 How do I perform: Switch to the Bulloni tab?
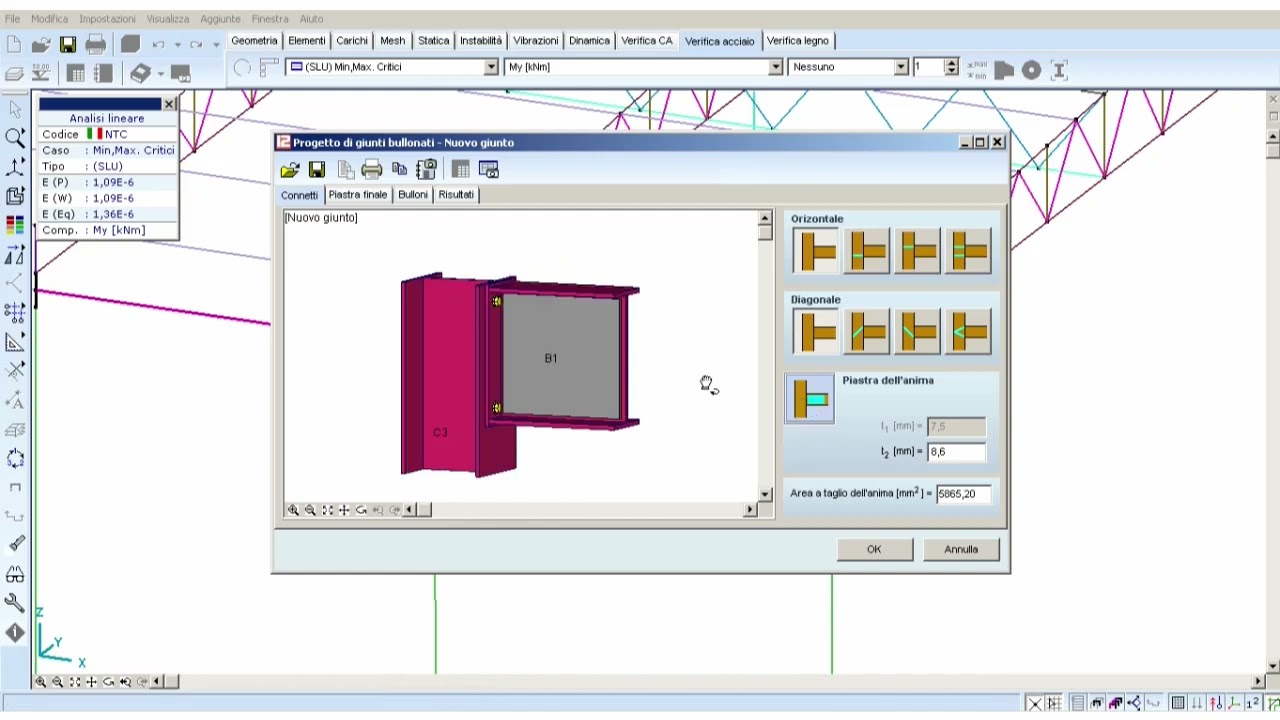point(413,194)
